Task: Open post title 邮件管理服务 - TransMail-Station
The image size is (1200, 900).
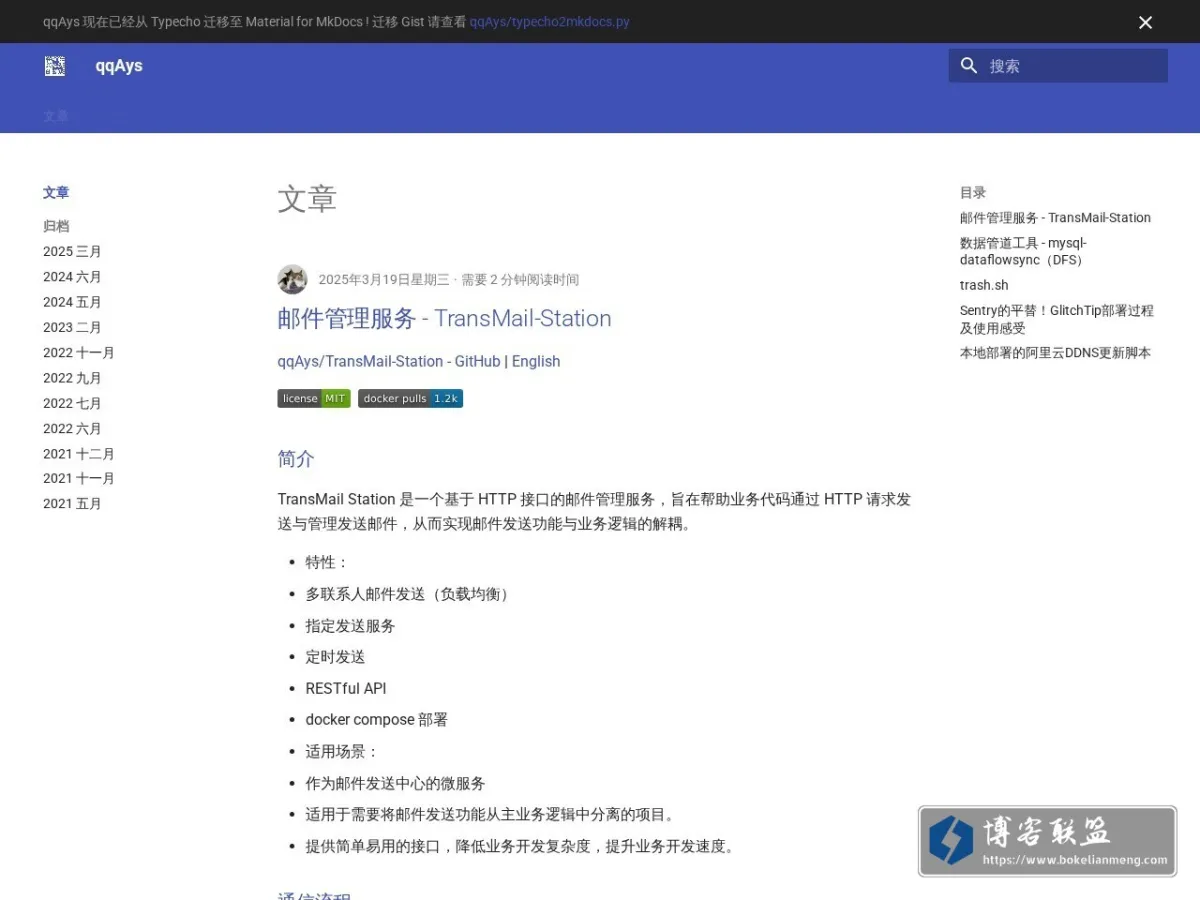Action: coord(444,318)
